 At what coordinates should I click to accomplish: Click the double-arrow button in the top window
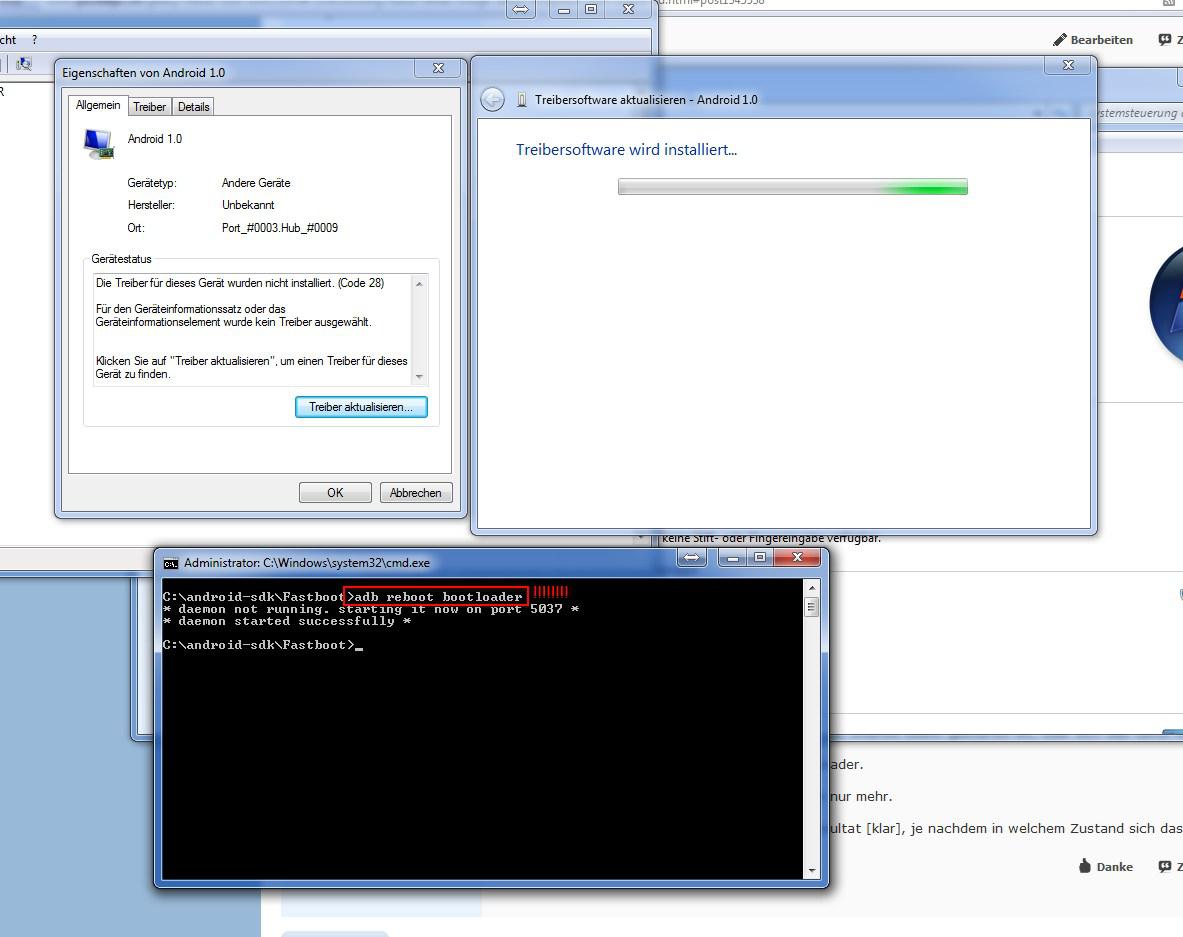click(x=521, y=10)
